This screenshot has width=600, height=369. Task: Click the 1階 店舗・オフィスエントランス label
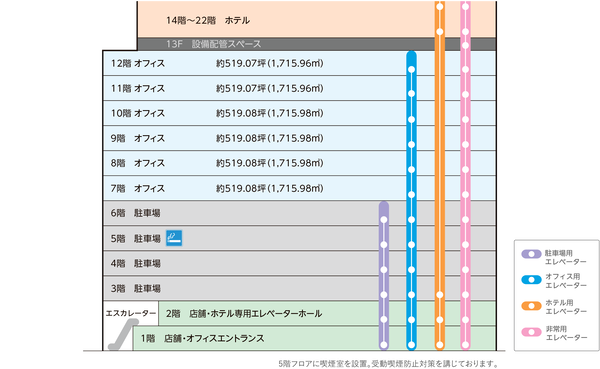click(202, 338)
